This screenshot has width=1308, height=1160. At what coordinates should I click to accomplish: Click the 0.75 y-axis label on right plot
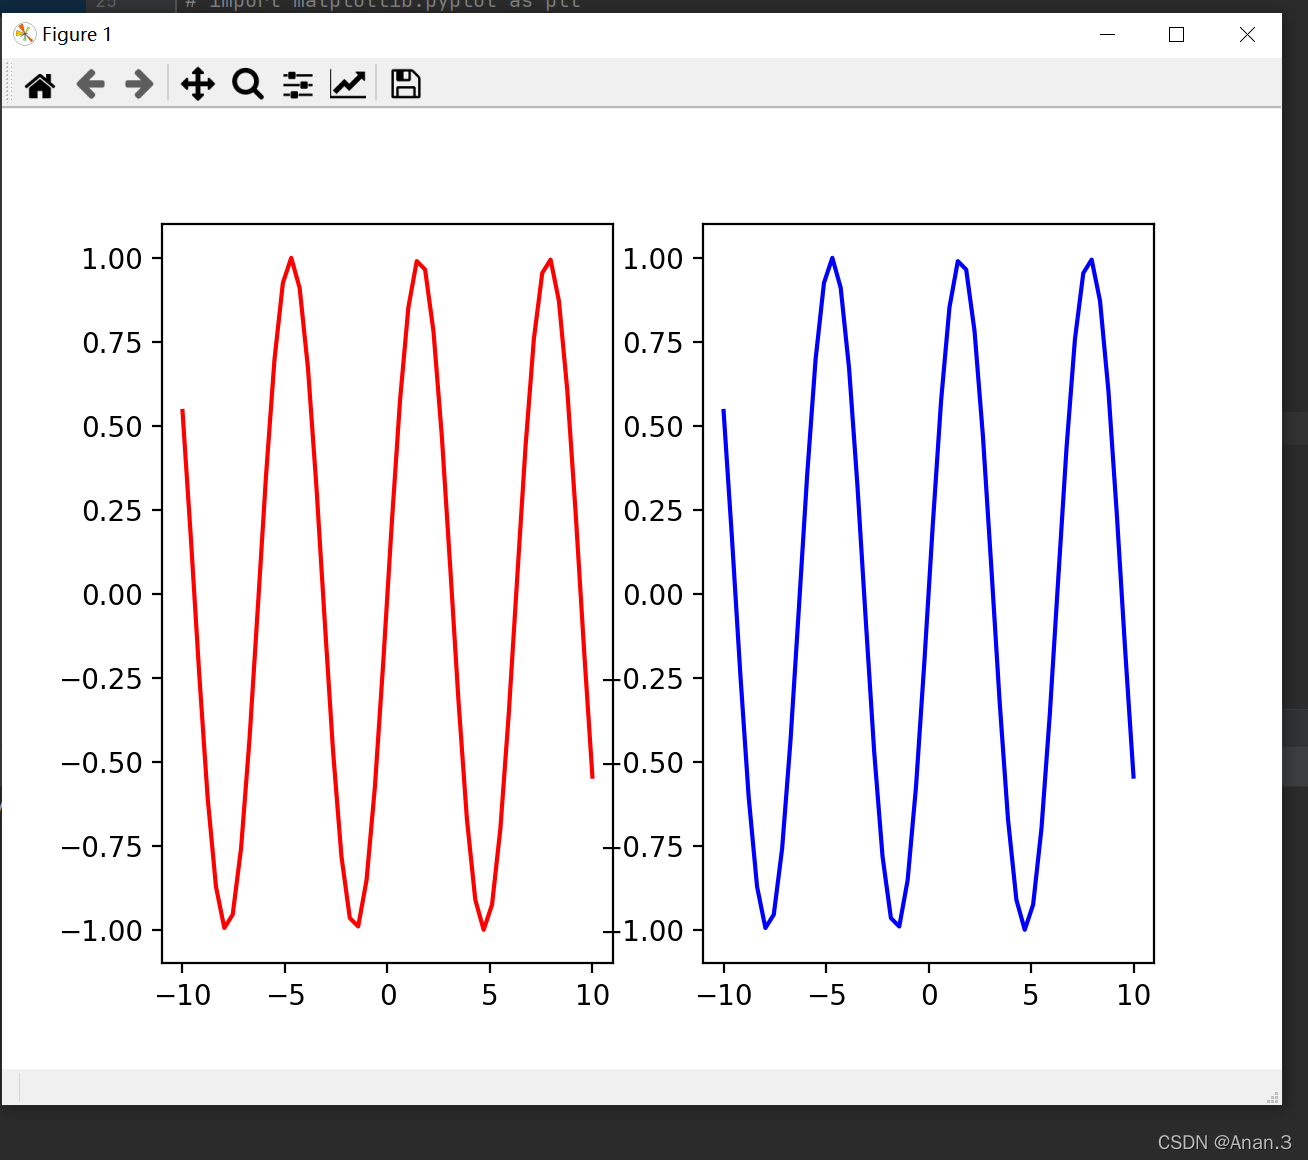pos(653,343)
